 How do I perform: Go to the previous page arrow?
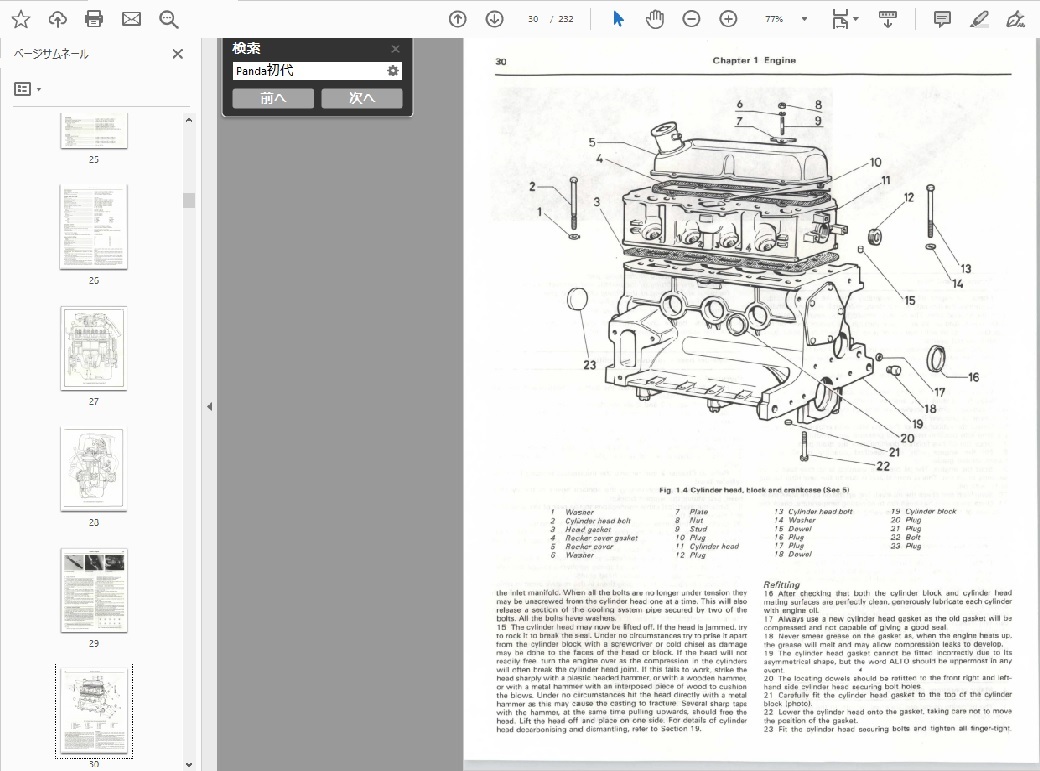pos(458,19)
